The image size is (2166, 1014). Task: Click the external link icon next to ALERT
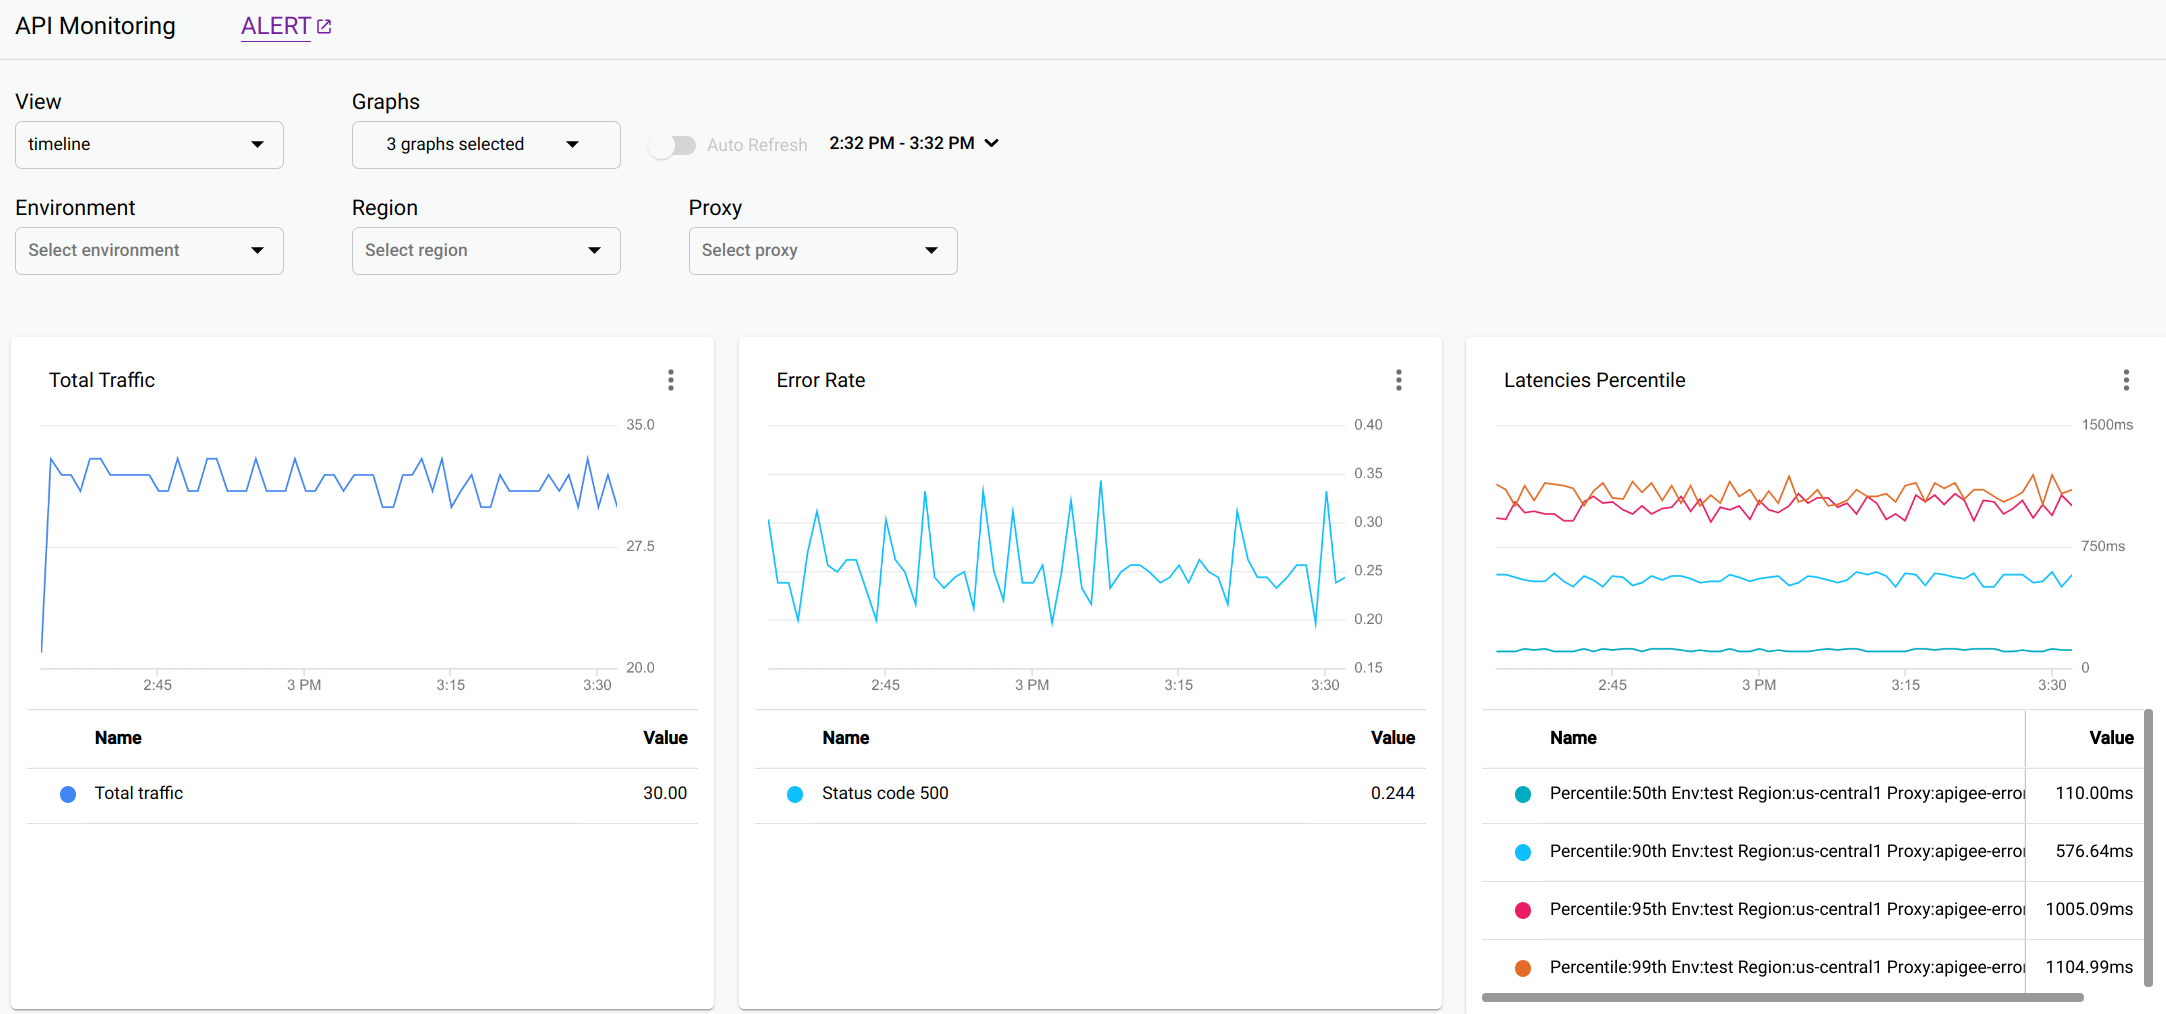(322, 24)
